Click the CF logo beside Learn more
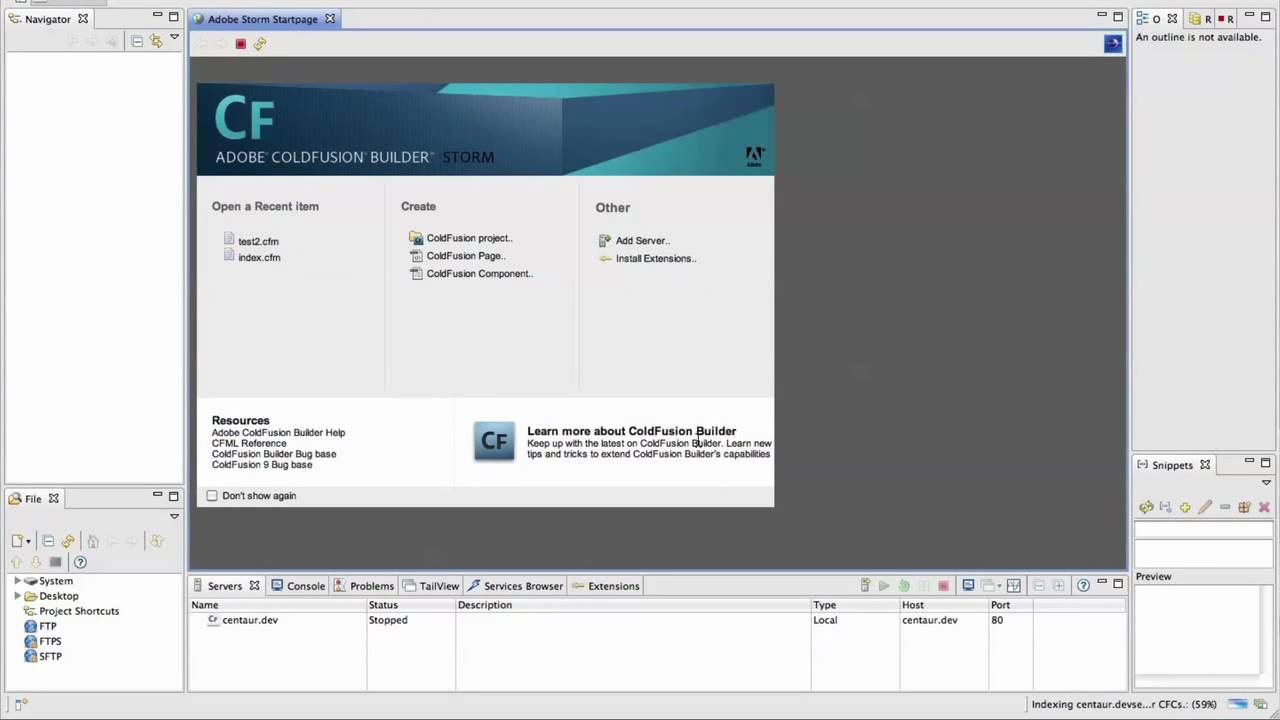The height and width of the screenshot is (720, 1280). tap(494, 441)
